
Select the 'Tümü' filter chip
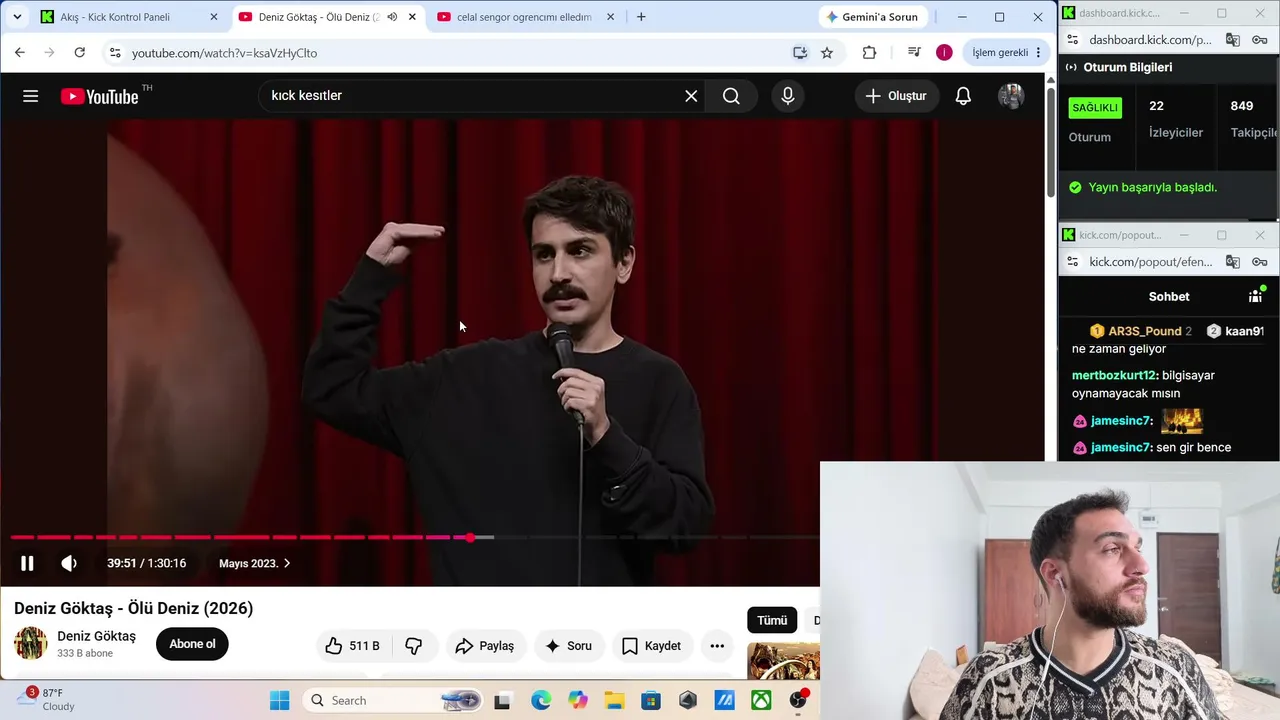coord(772,620)
